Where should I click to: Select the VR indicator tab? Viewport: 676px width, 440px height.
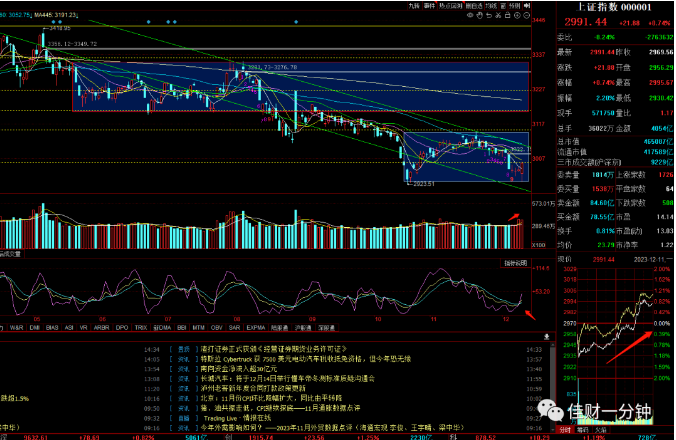coord(83,328)
